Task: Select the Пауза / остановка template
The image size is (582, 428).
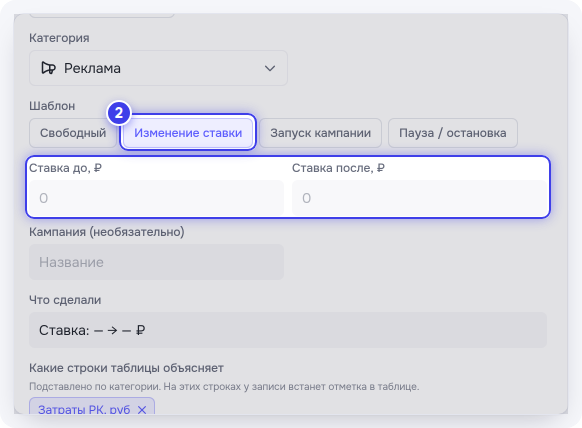Action: [452, 133]
